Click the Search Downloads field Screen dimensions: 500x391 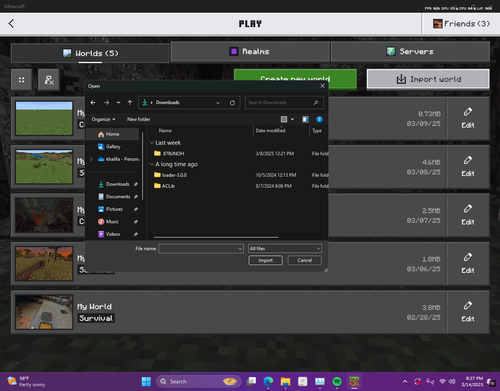(x=284, y=103)
